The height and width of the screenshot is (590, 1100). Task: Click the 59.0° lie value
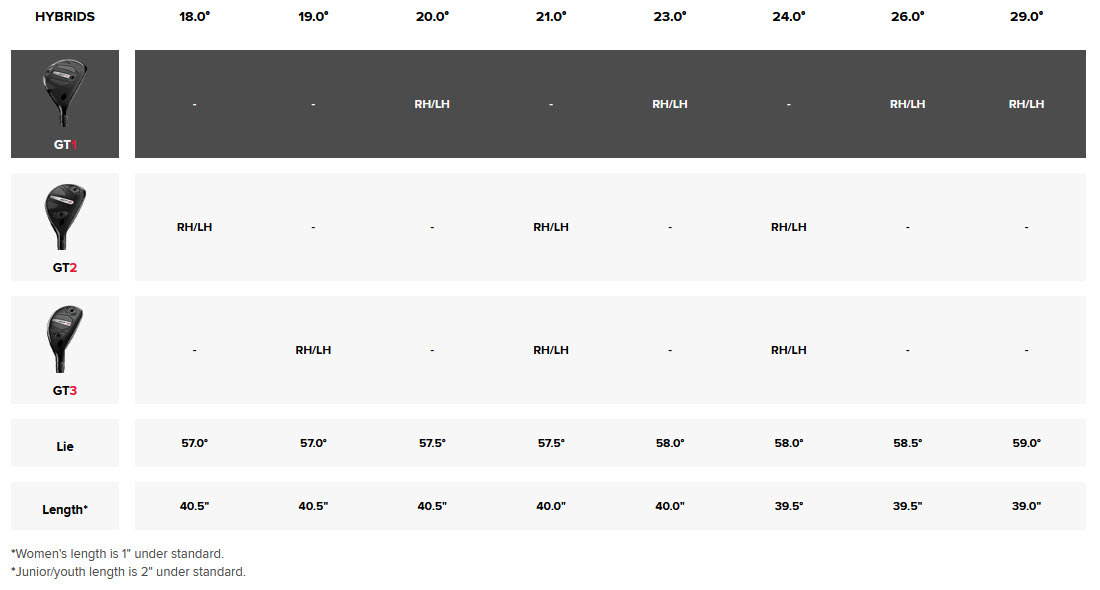1026,443
